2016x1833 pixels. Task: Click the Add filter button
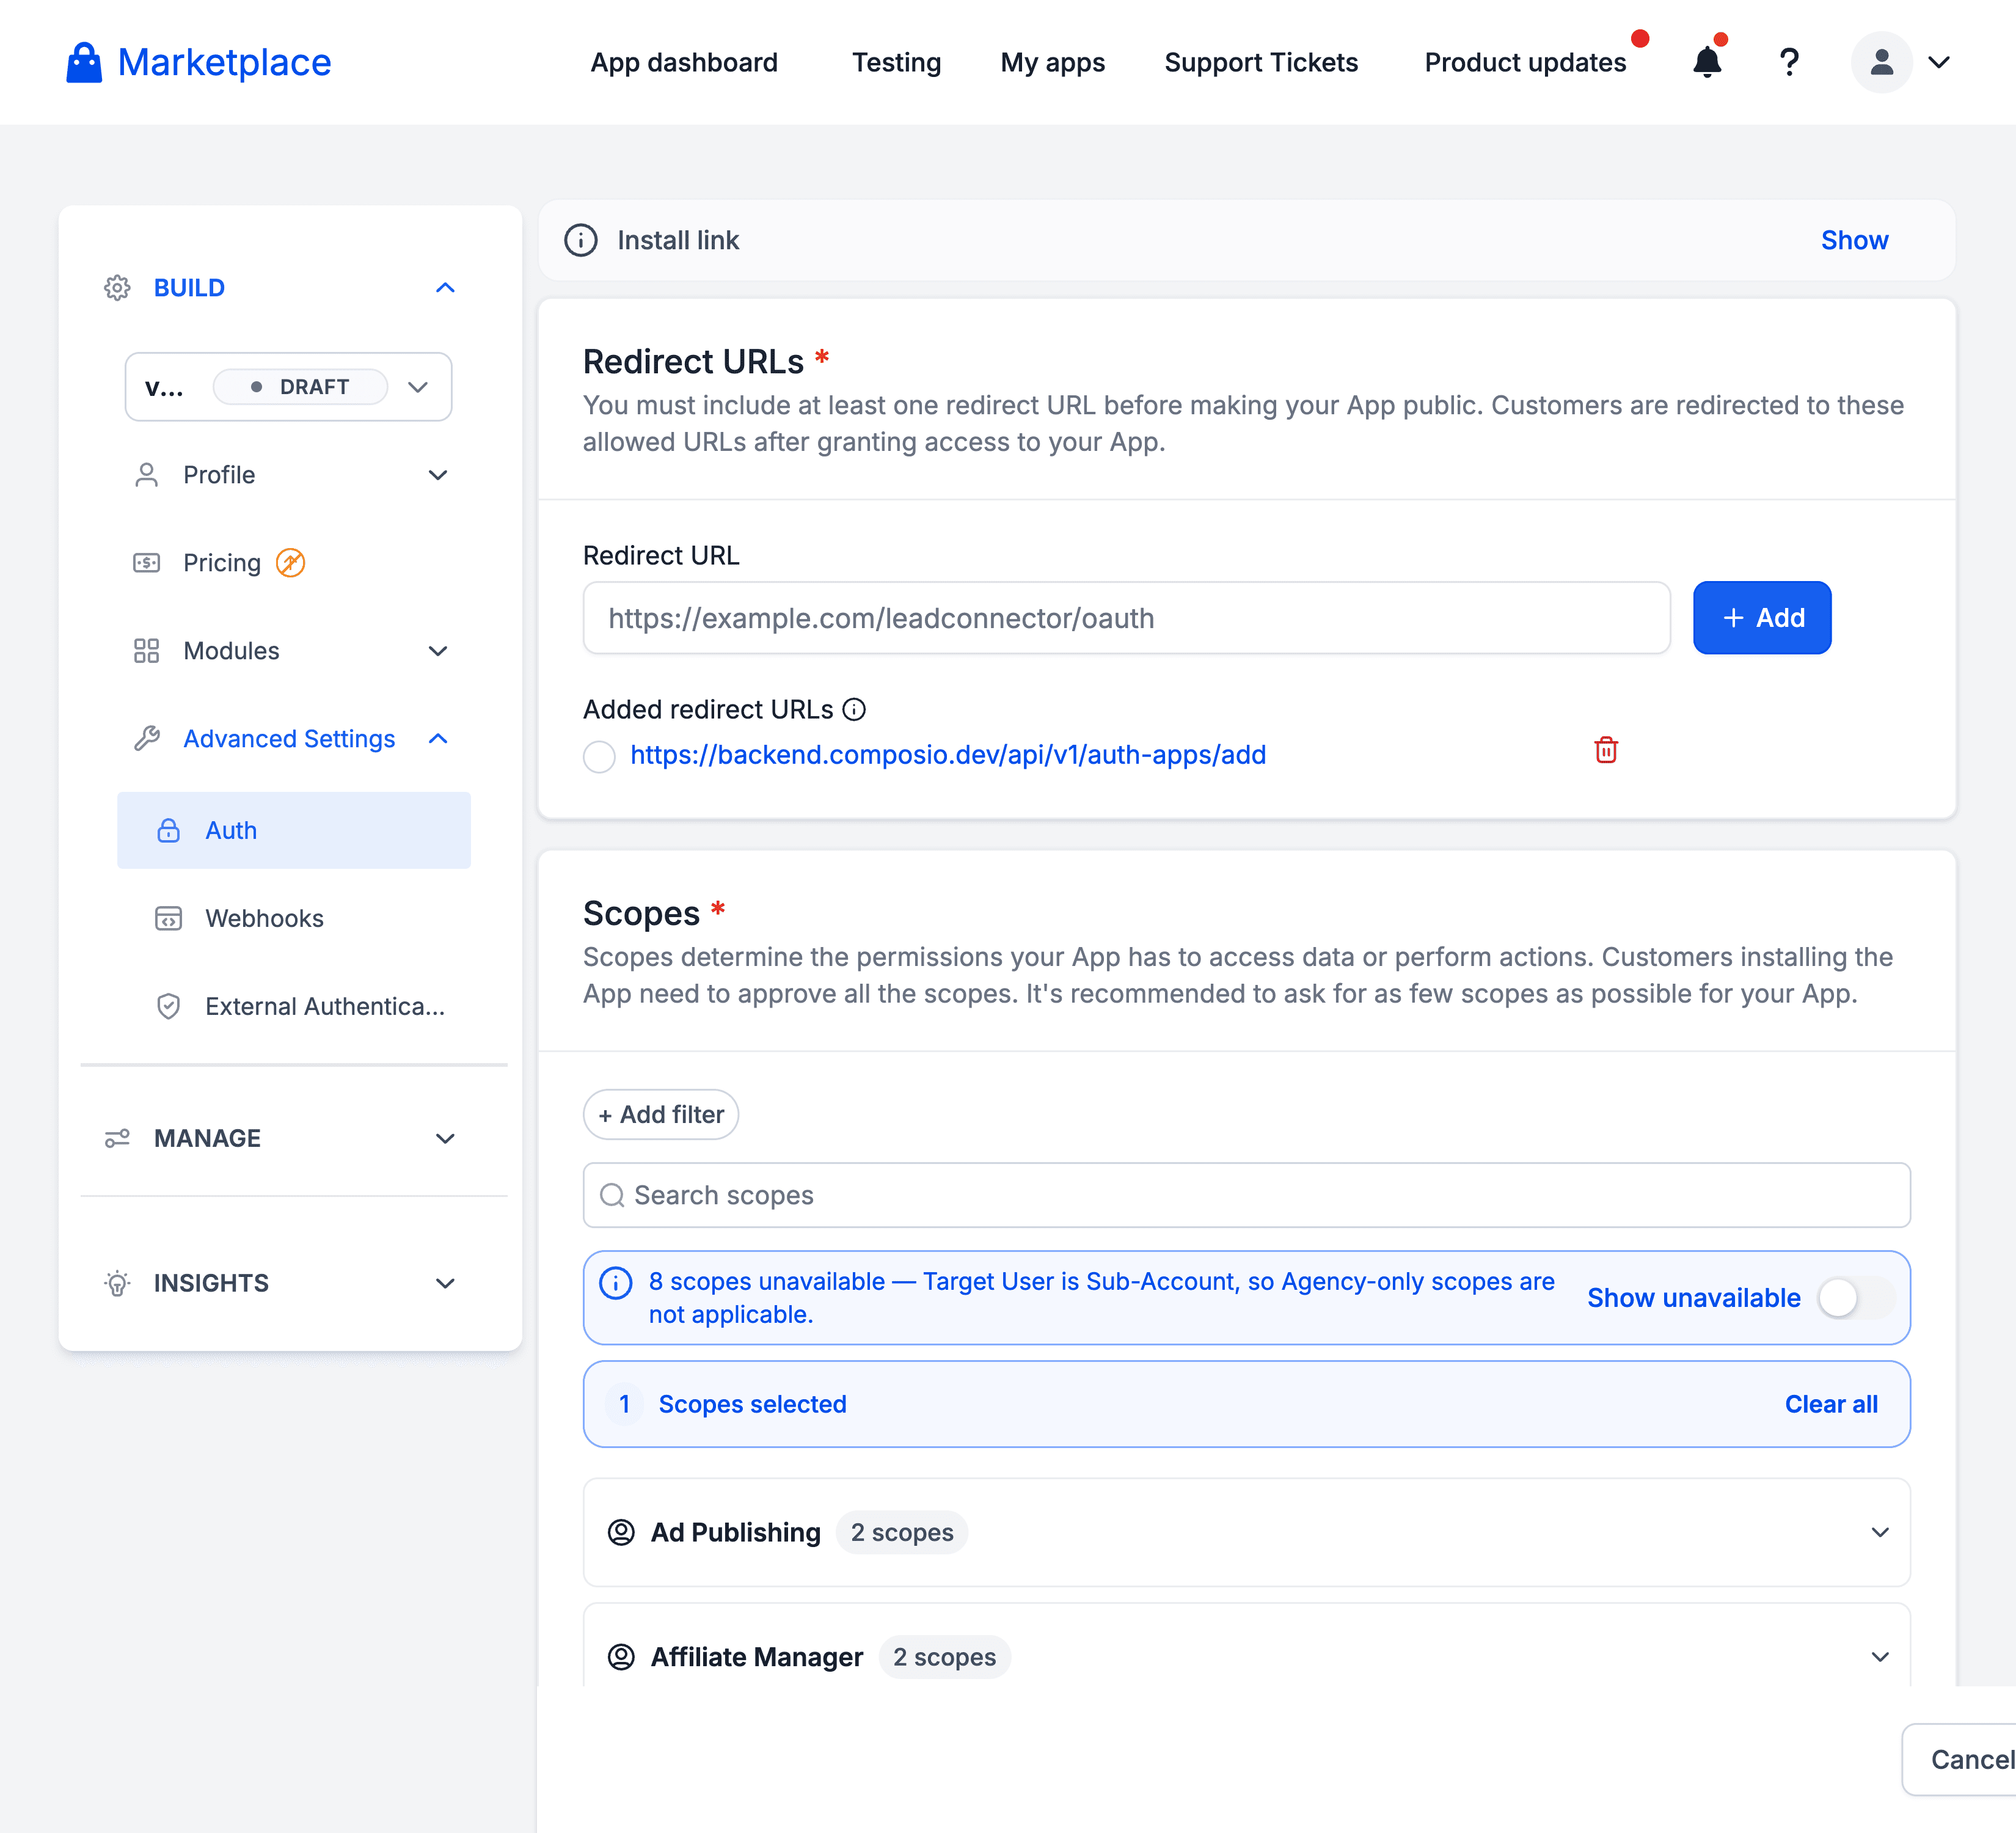click(x=661, y=1115)
